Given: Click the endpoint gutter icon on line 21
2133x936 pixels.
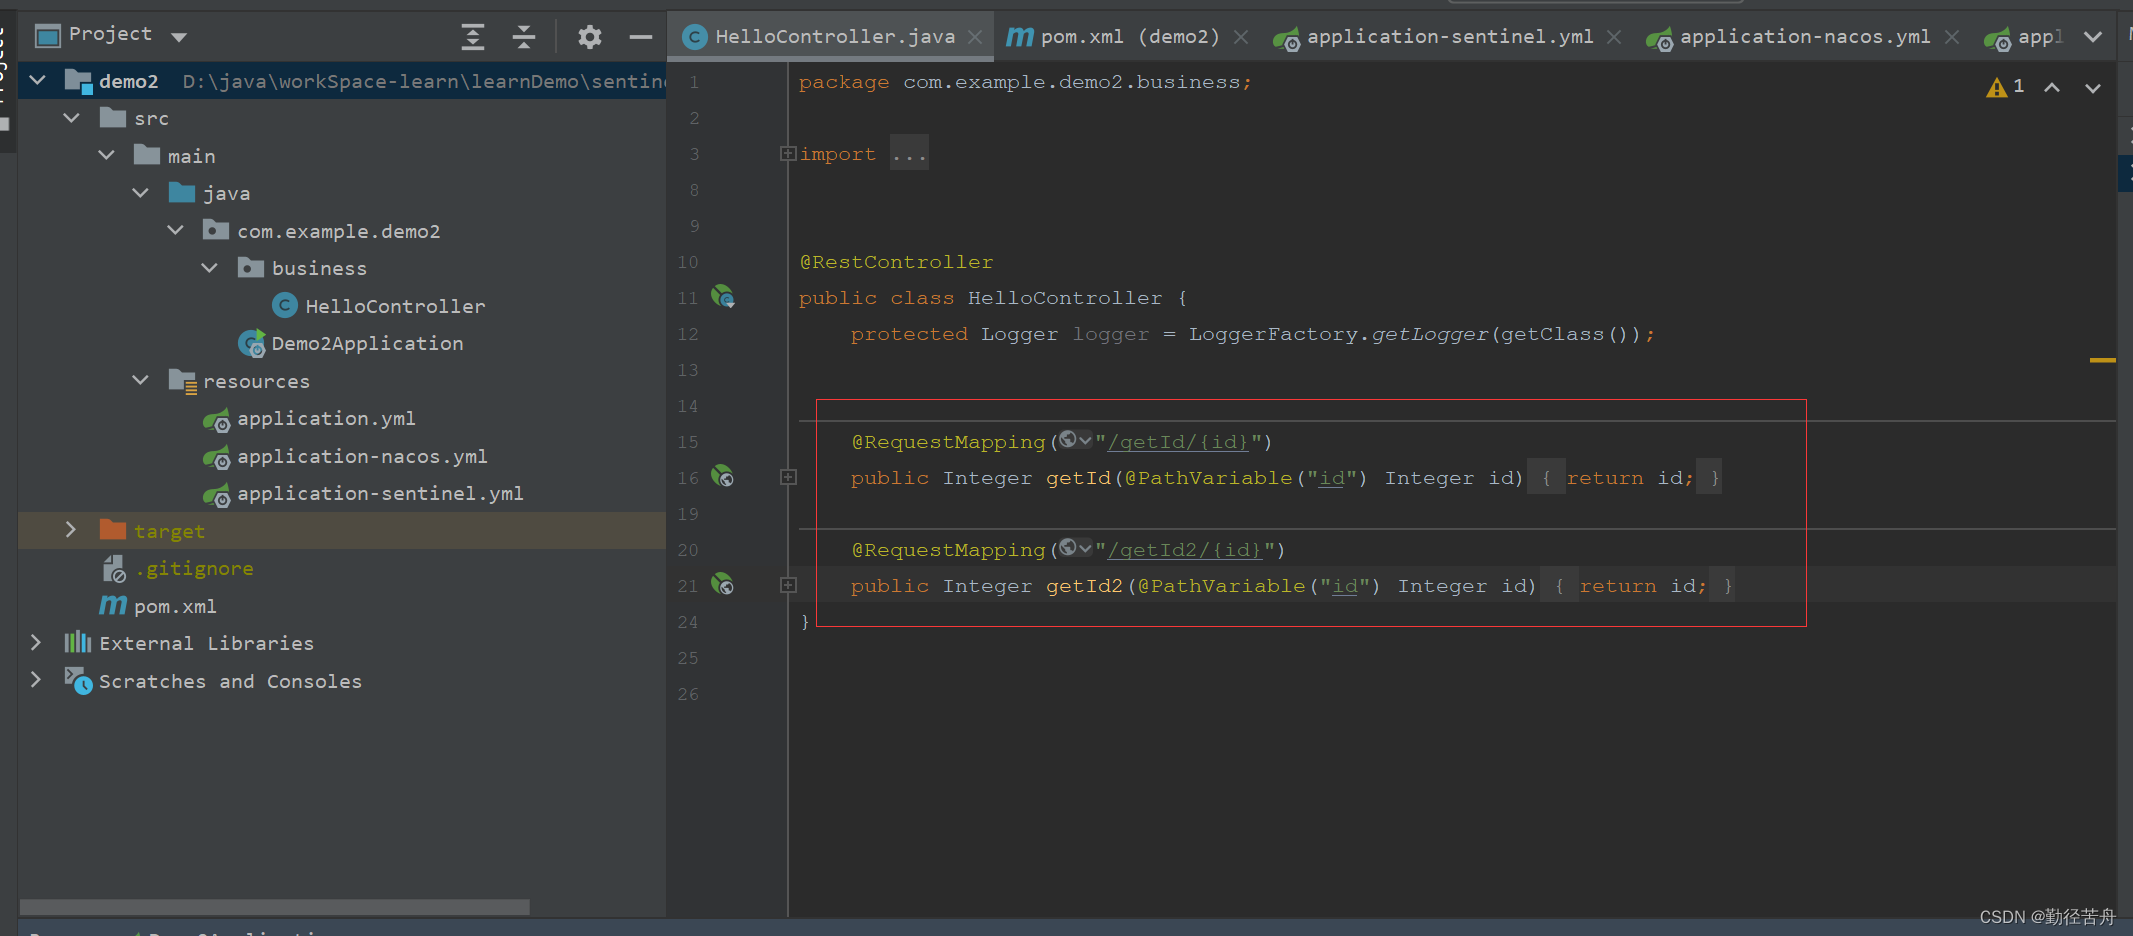Looking at the screenshot, I should (x=723, y=585).
